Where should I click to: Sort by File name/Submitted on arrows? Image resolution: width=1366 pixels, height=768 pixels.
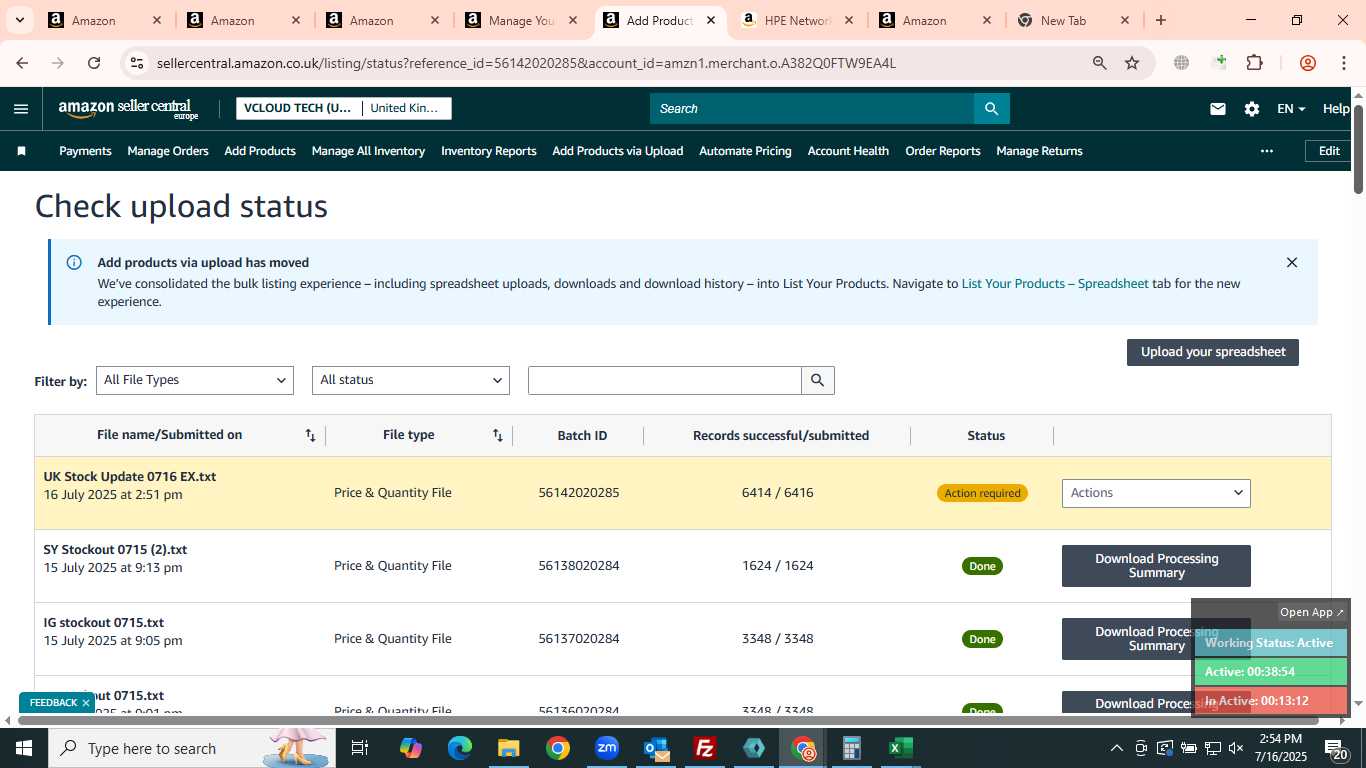[311, 435]
